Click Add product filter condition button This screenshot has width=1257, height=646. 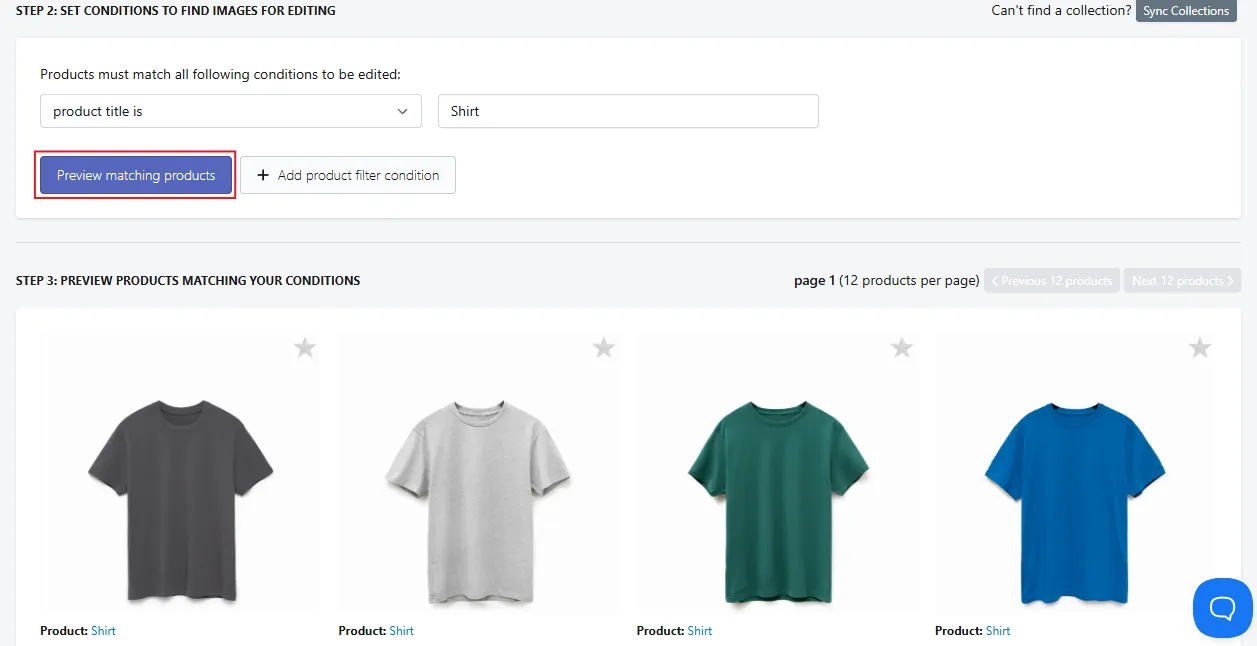pyautogui.click(x=348, y=175)
